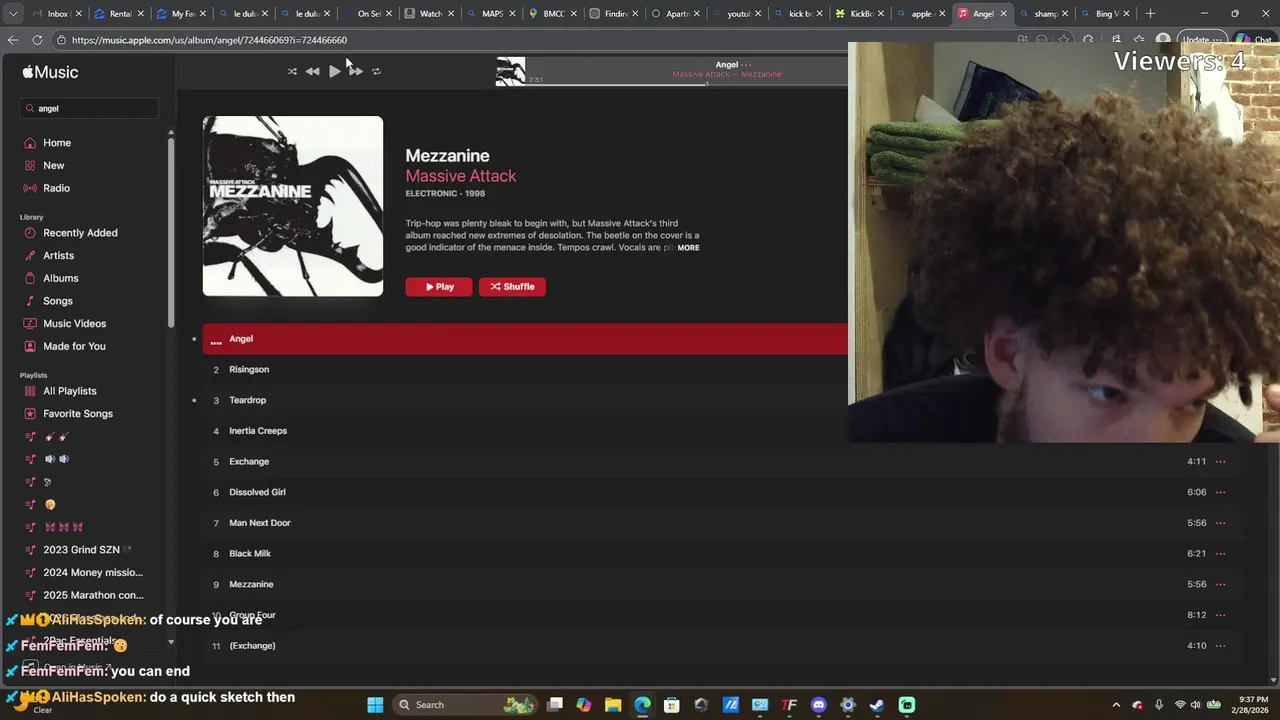Open more options for Black Milk
The height and width of the screenshot is (720, 1280).
pyautogui.click(x=1220, y=554)
